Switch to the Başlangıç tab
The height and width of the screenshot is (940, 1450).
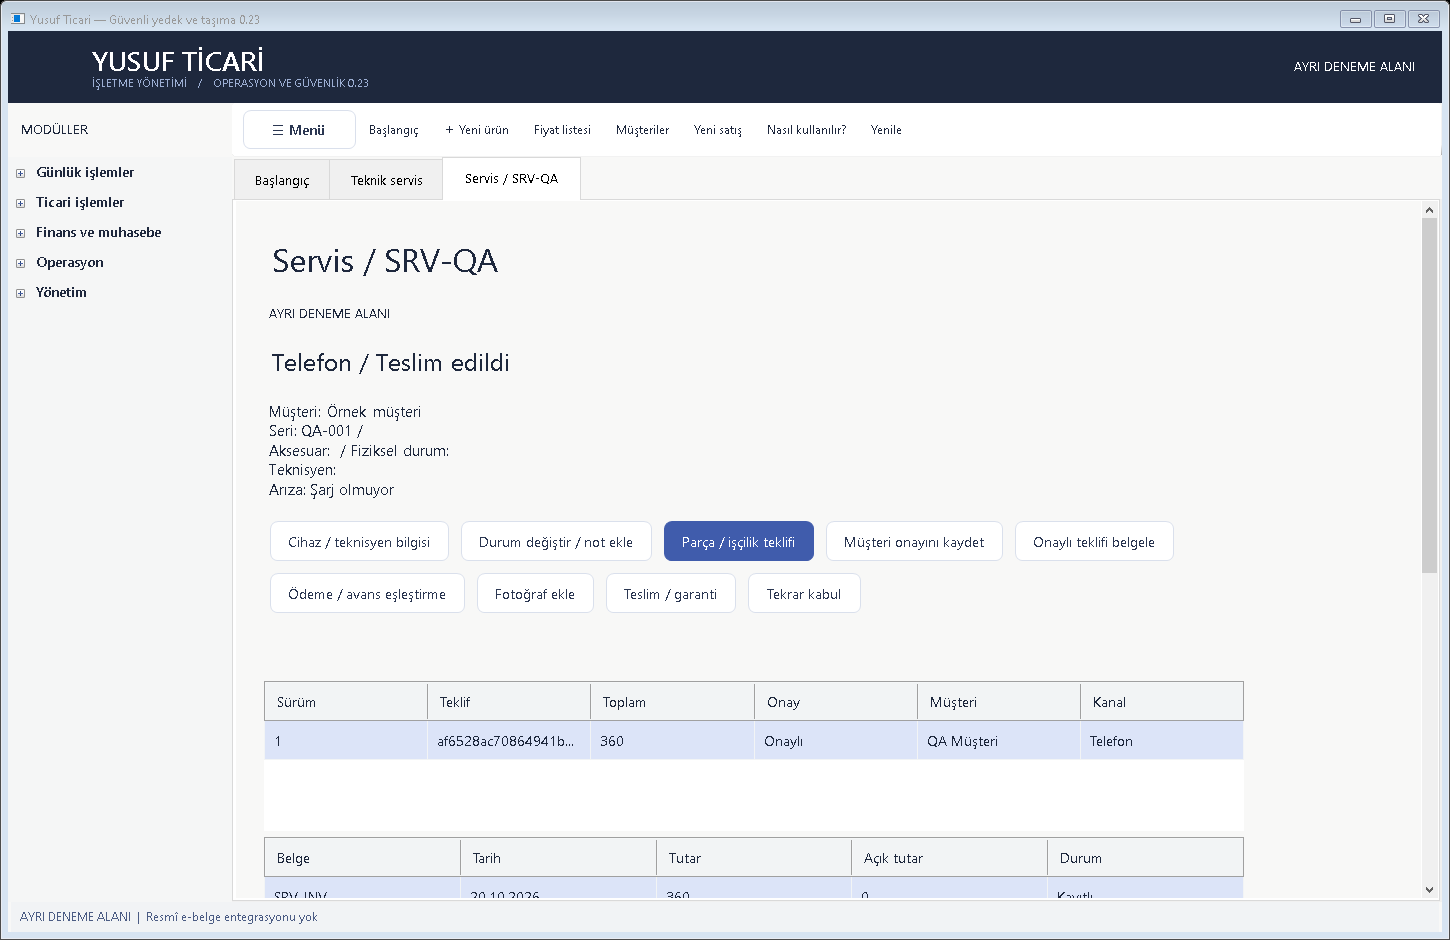tap(282, 180)
